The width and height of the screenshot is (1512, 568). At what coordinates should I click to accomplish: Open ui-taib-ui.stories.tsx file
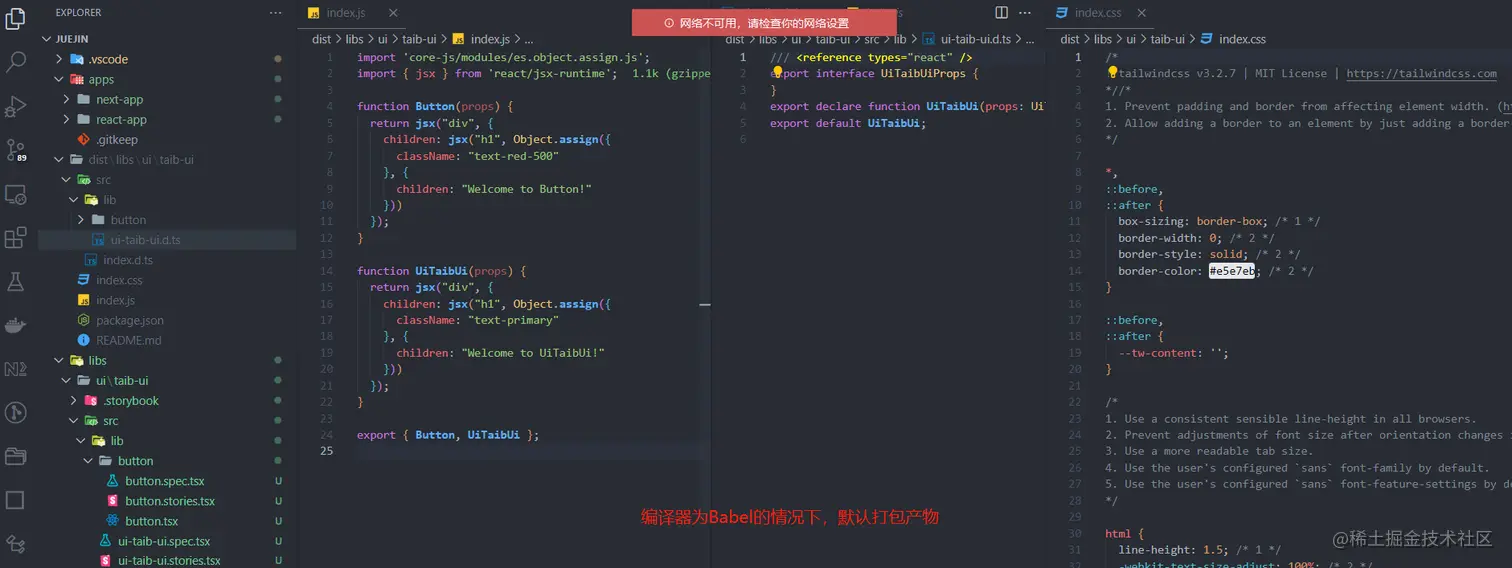(167, 560)
